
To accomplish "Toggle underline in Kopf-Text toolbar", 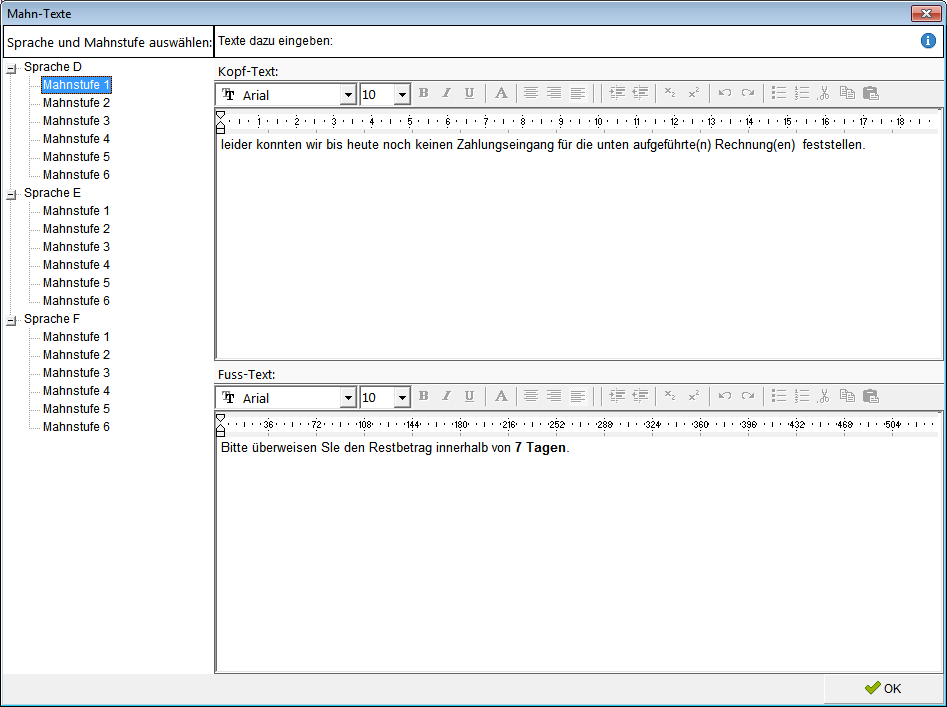I will click(469, 93).
